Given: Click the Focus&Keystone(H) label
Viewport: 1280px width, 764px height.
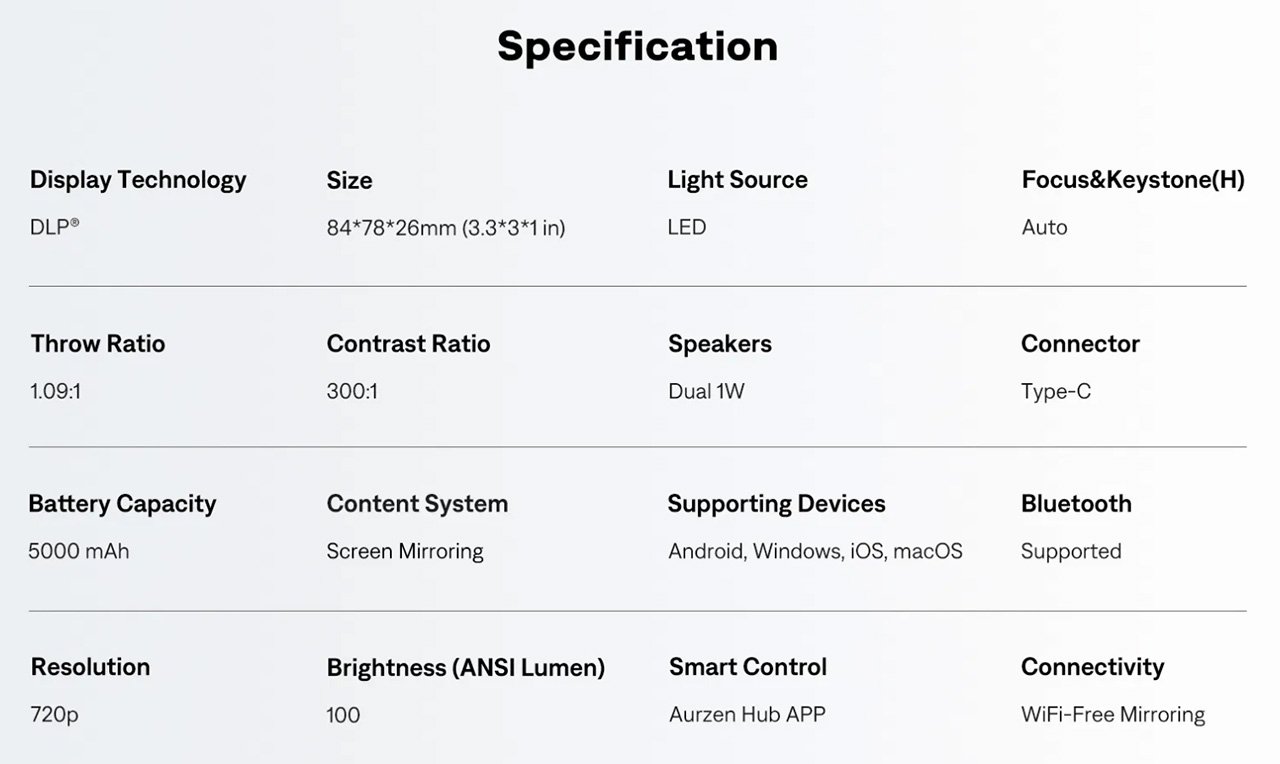Looking at the screenshot, I should point(1133,180).
